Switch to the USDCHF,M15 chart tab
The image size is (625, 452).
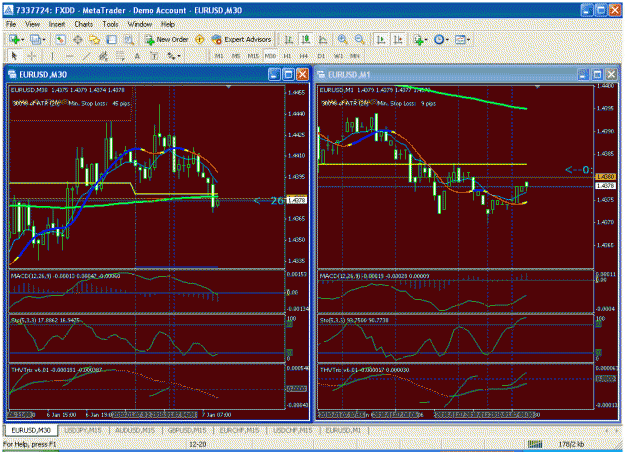293,430
